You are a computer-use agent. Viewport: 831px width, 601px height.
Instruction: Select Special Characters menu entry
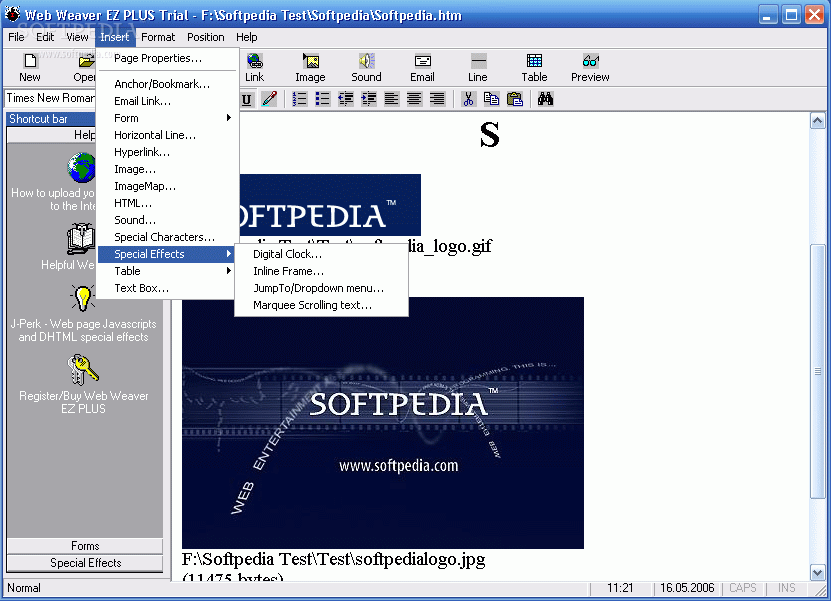[x=167, y=237]
